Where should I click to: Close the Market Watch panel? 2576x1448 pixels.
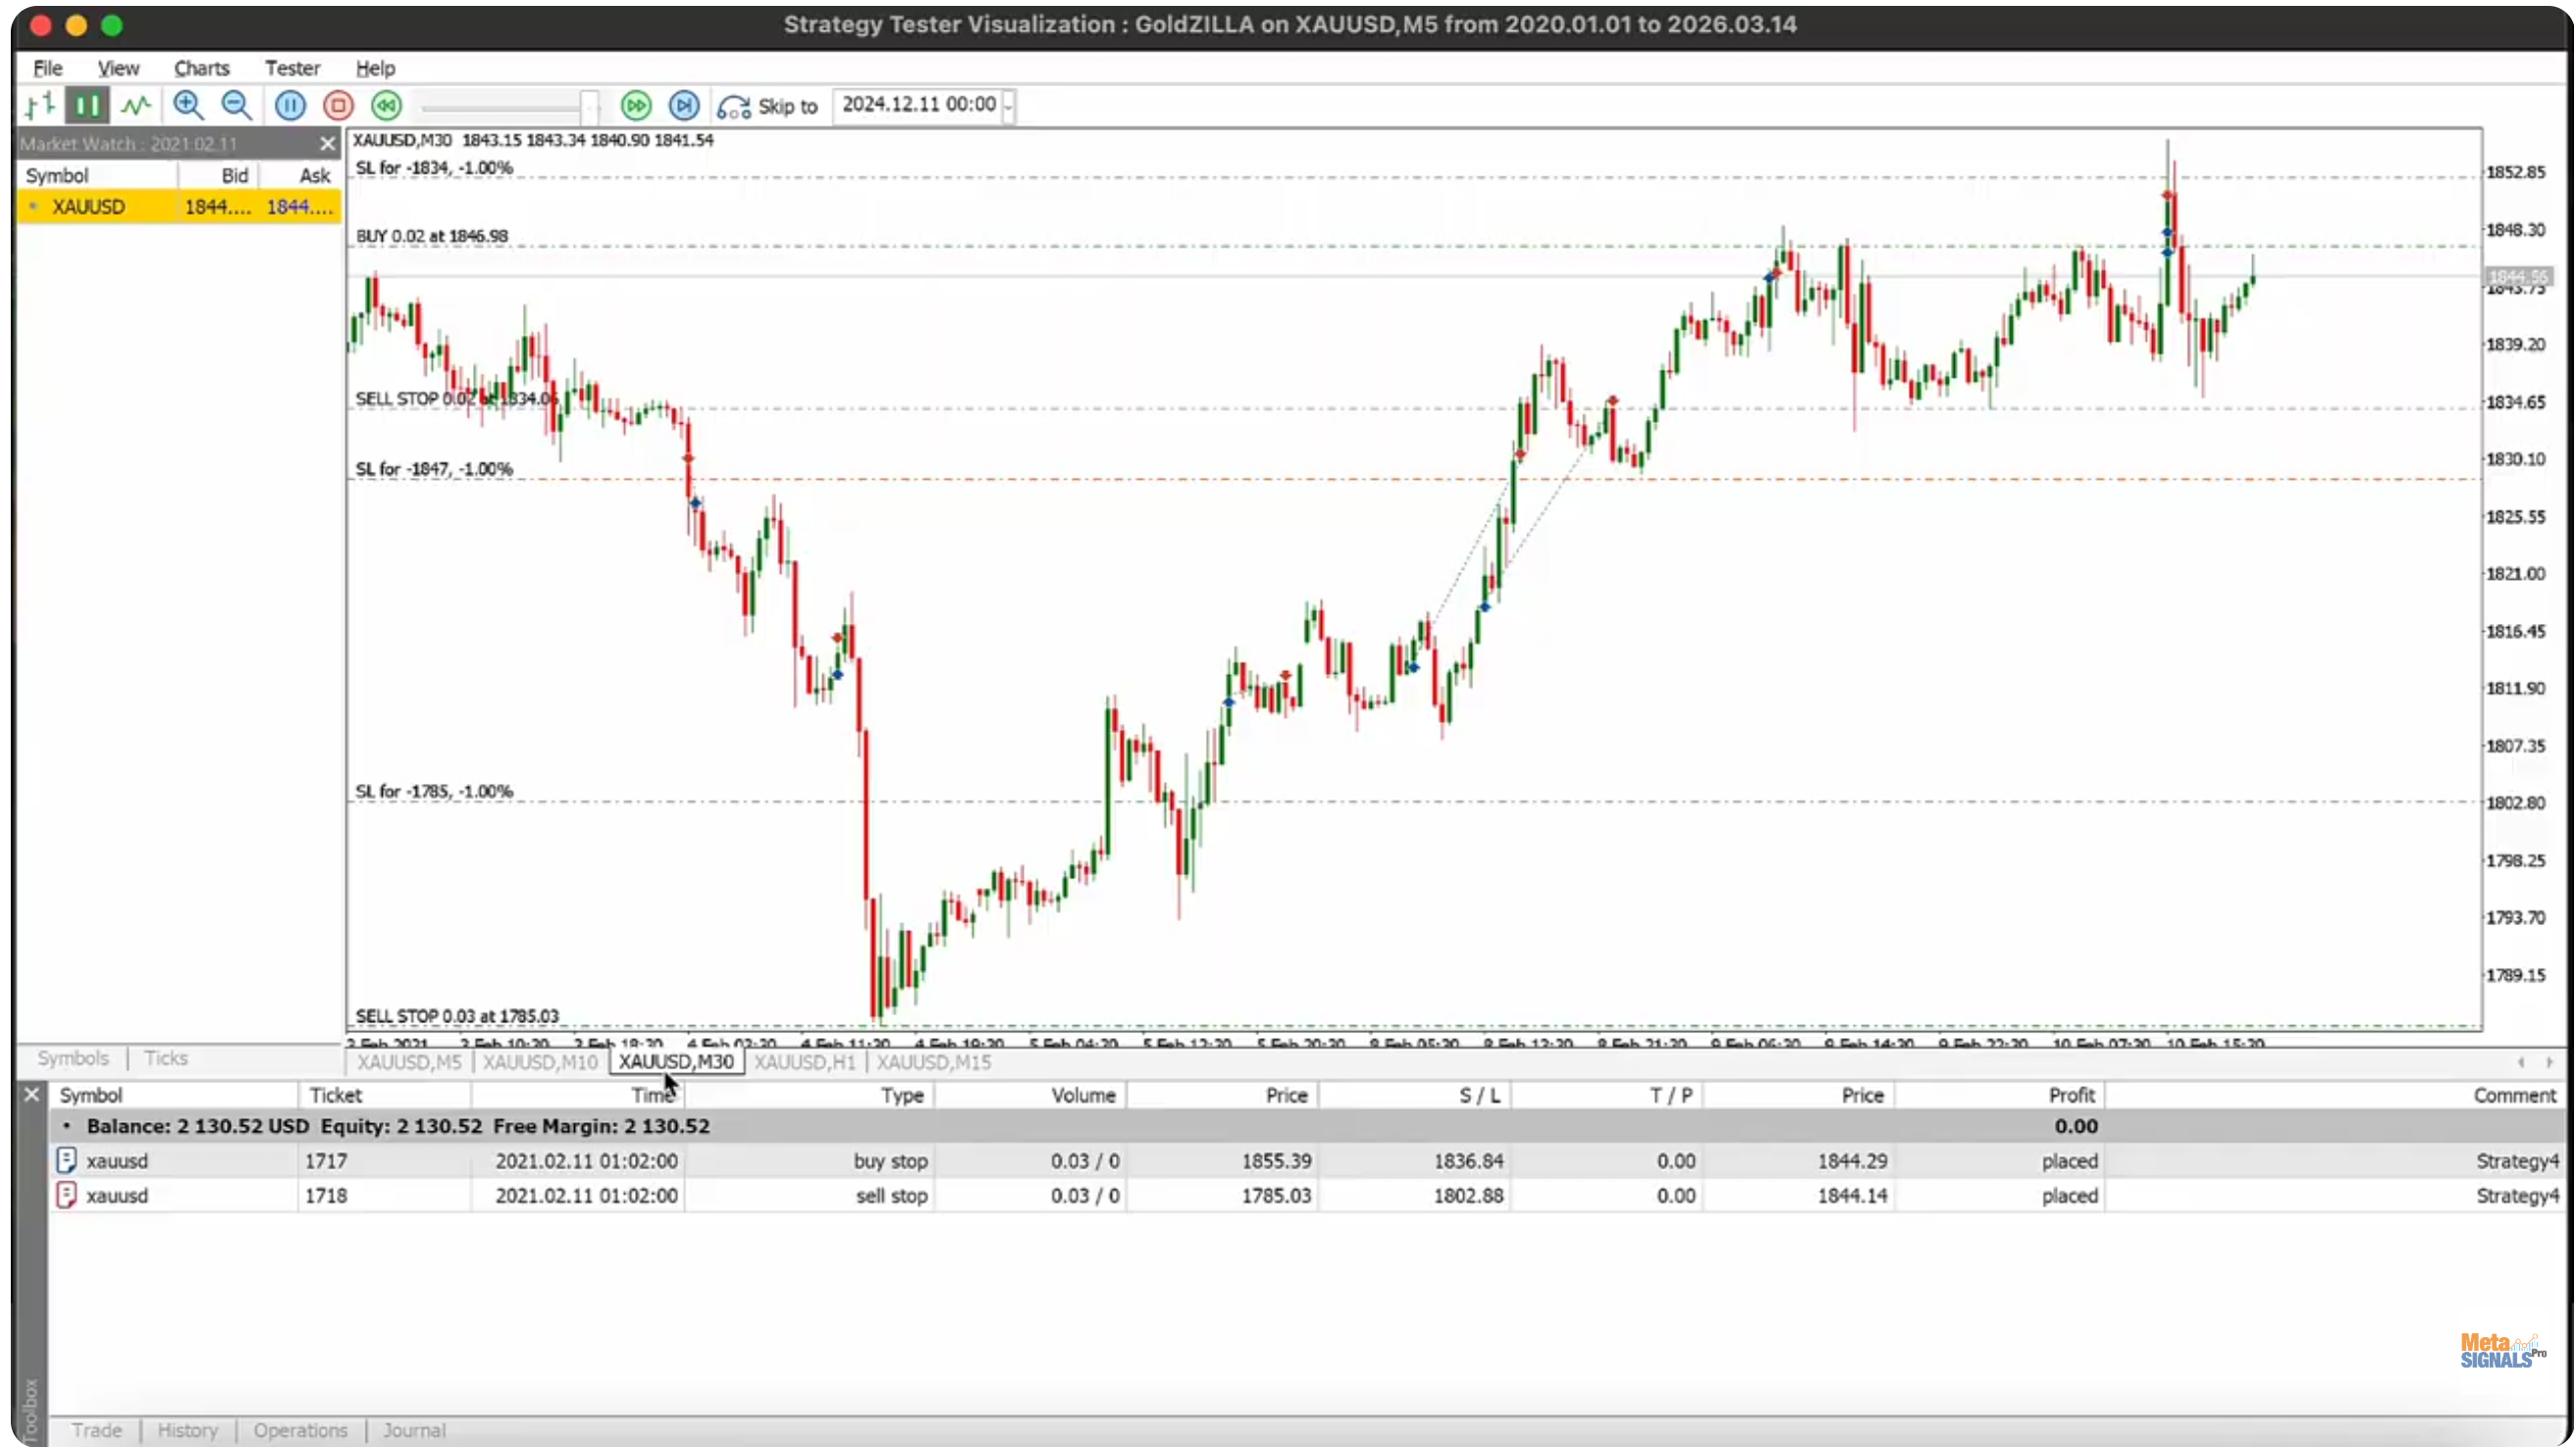[x=327, y=144]
